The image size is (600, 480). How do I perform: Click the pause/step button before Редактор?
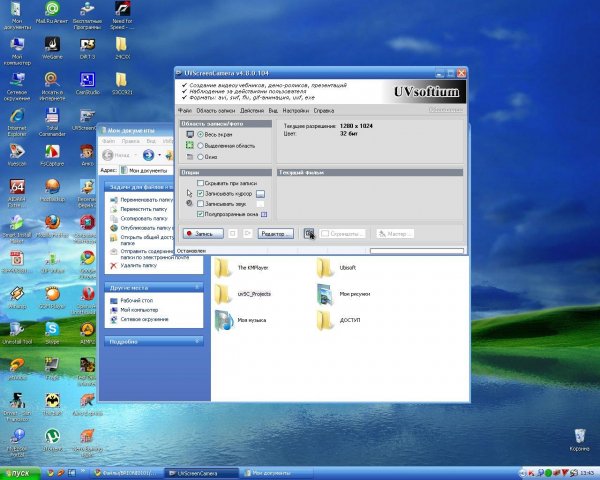(x=248, y=233)
